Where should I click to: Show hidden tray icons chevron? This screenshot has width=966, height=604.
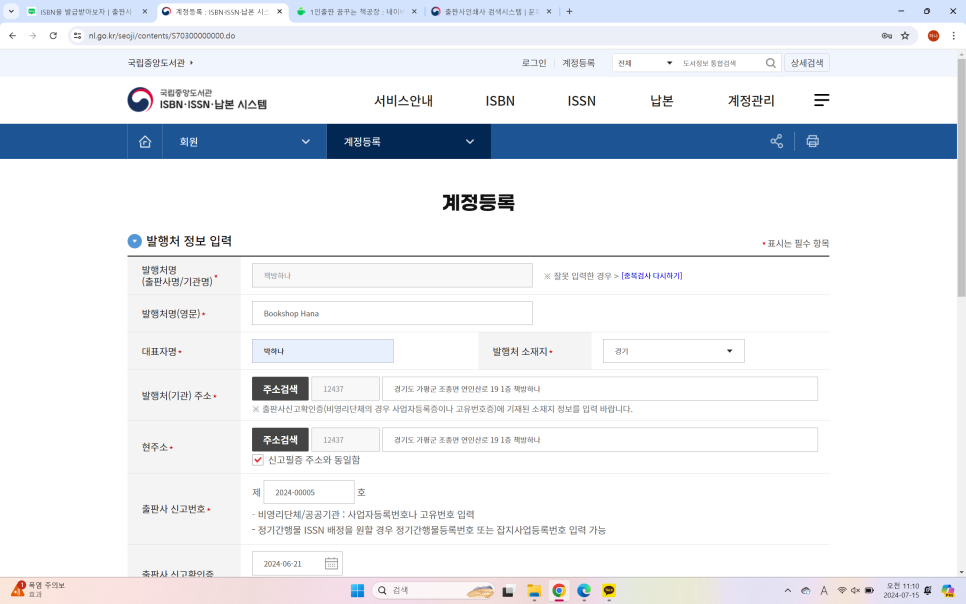click(787, 590)
